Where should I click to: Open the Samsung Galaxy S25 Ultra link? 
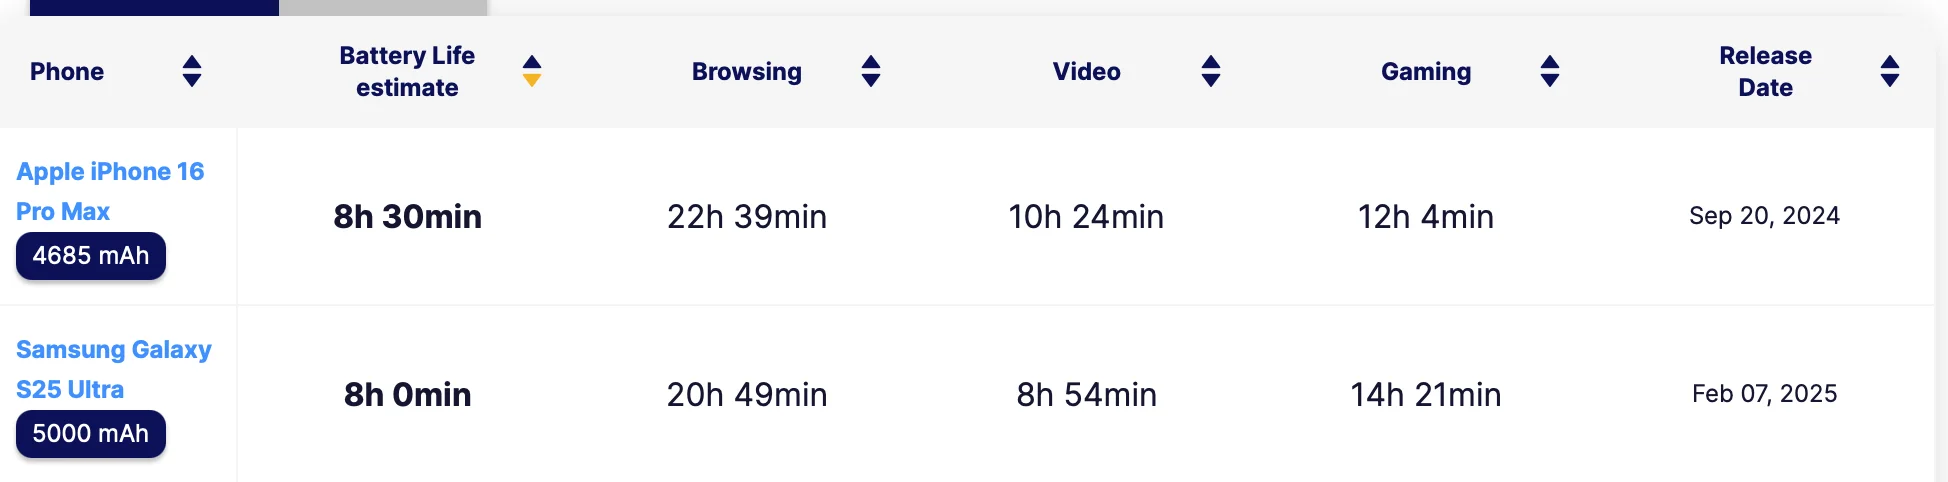pyautogui.click(x=113, y=368)
